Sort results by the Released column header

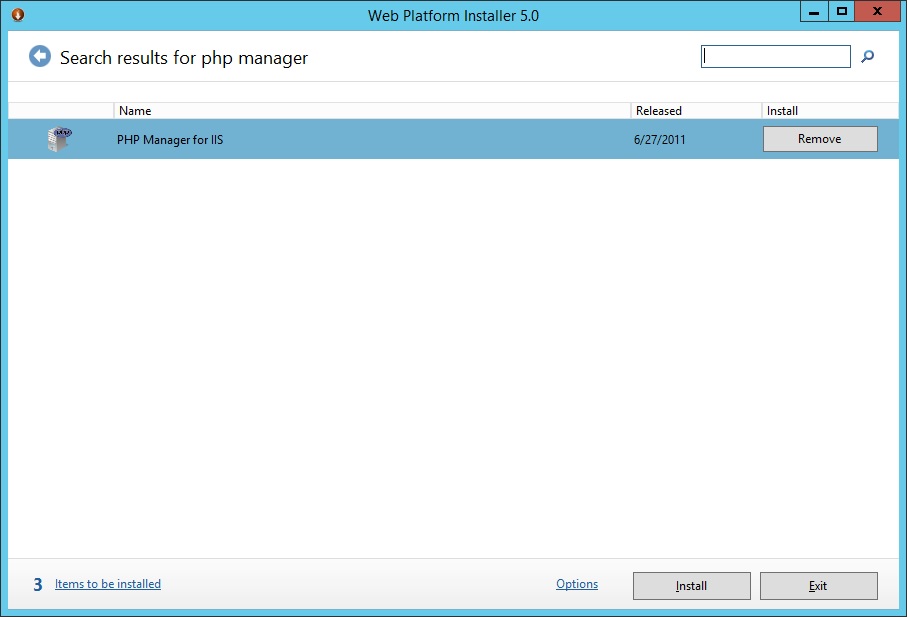[696, 110]
